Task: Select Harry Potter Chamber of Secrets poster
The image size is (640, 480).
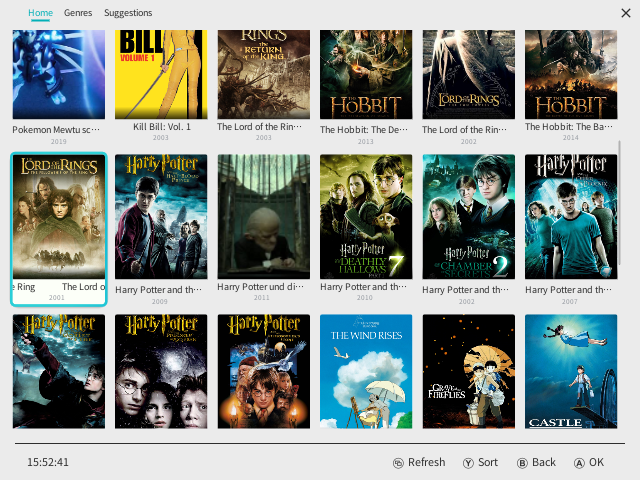Action: pyautogui.click(x=469, y=217)
